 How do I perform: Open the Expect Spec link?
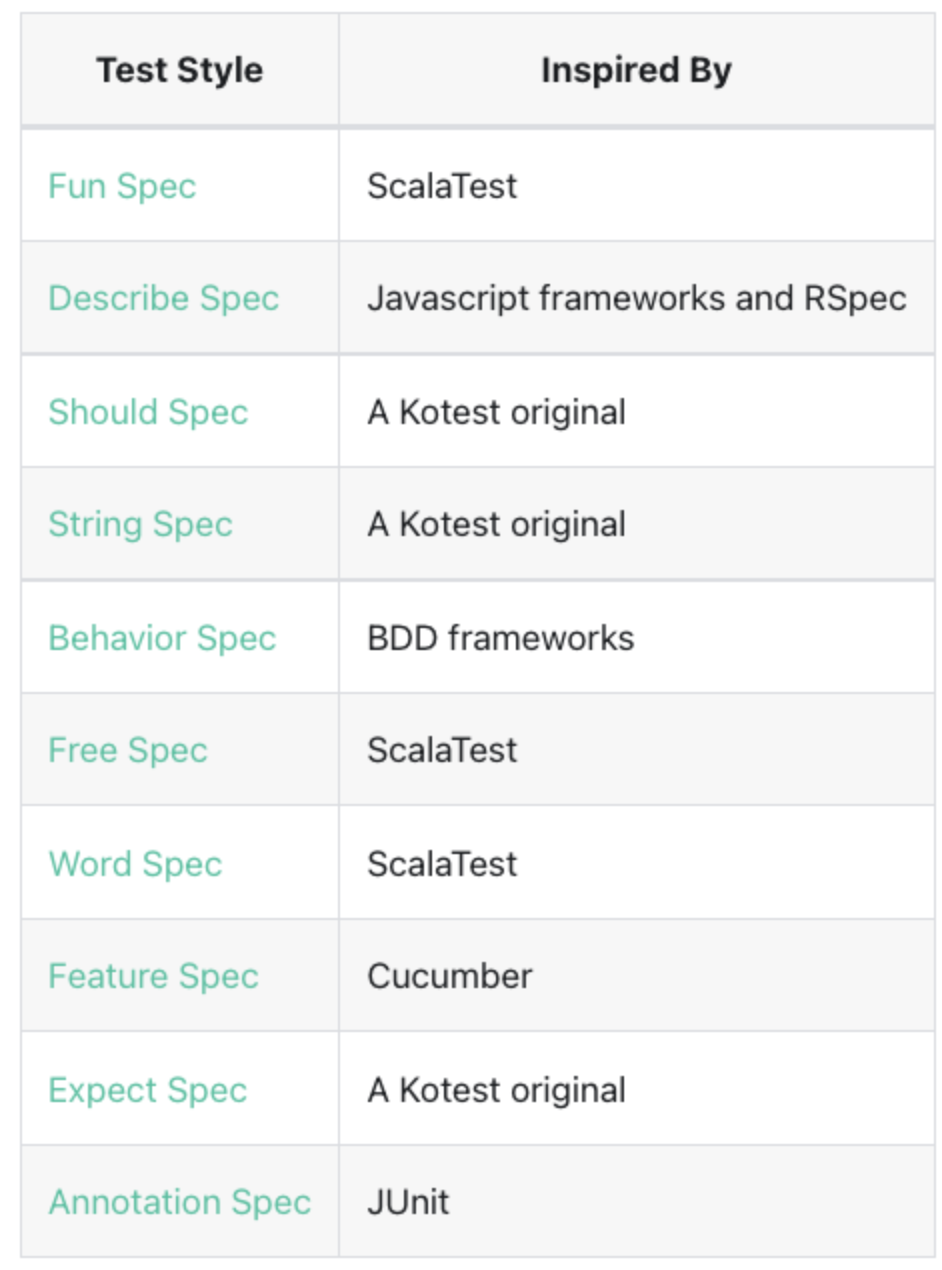[x=147, y=1089]
